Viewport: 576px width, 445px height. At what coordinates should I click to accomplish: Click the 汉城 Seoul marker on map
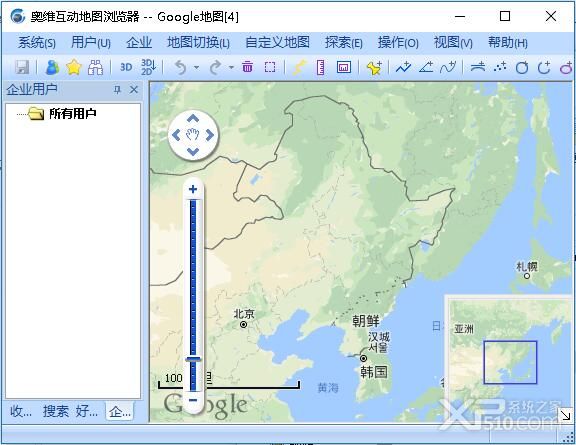click(363, 358)
